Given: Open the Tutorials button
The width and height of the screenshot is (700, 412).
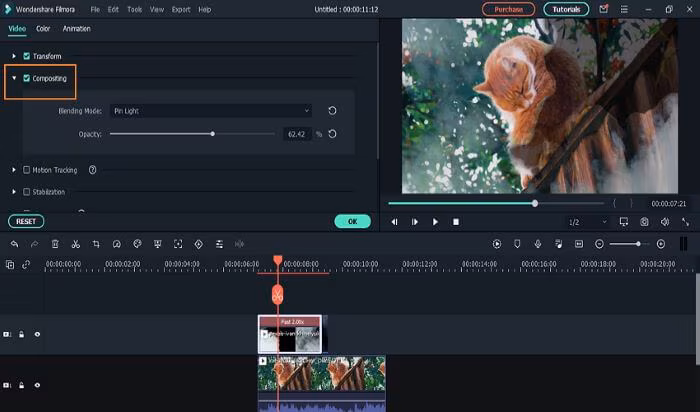Looking at the screenshot, I should (566, 9).
